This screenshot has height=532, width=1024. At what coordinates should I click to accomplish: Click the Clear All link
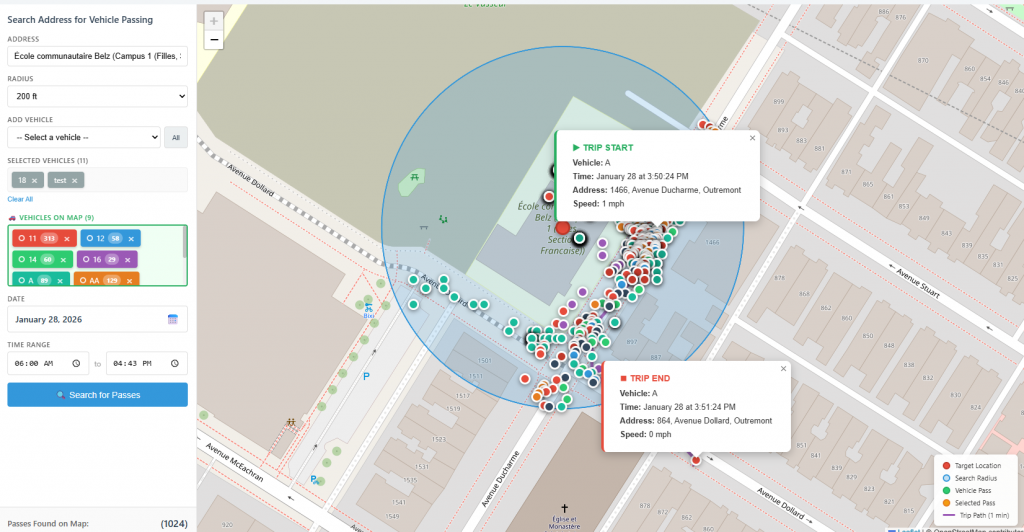[x=20, y=199]
